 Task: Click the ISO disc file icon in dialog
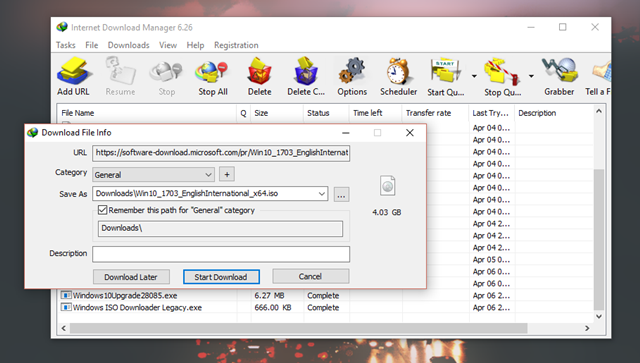387,186
